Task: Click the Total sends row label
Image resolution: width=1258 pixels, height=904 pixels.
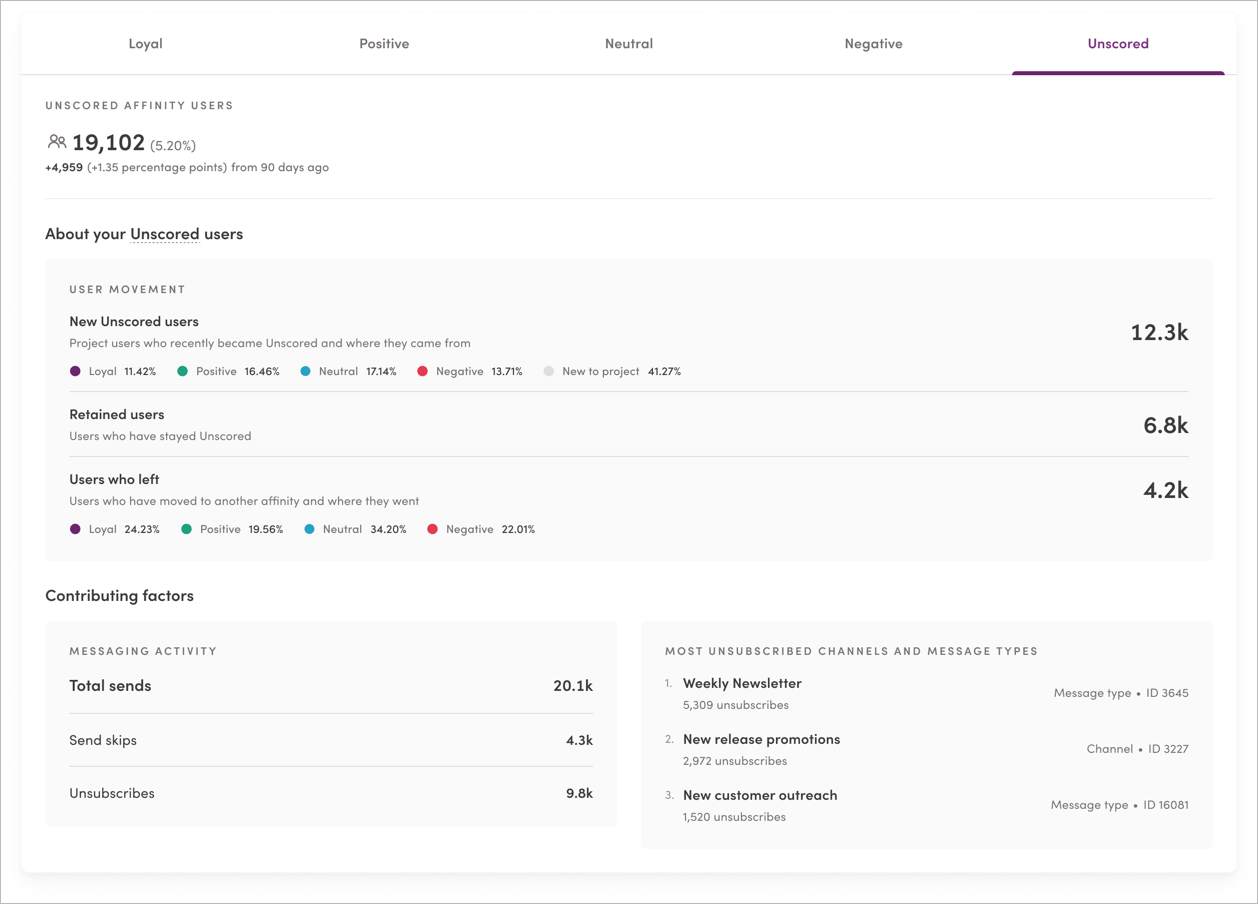Action: [x=110, y=686]
